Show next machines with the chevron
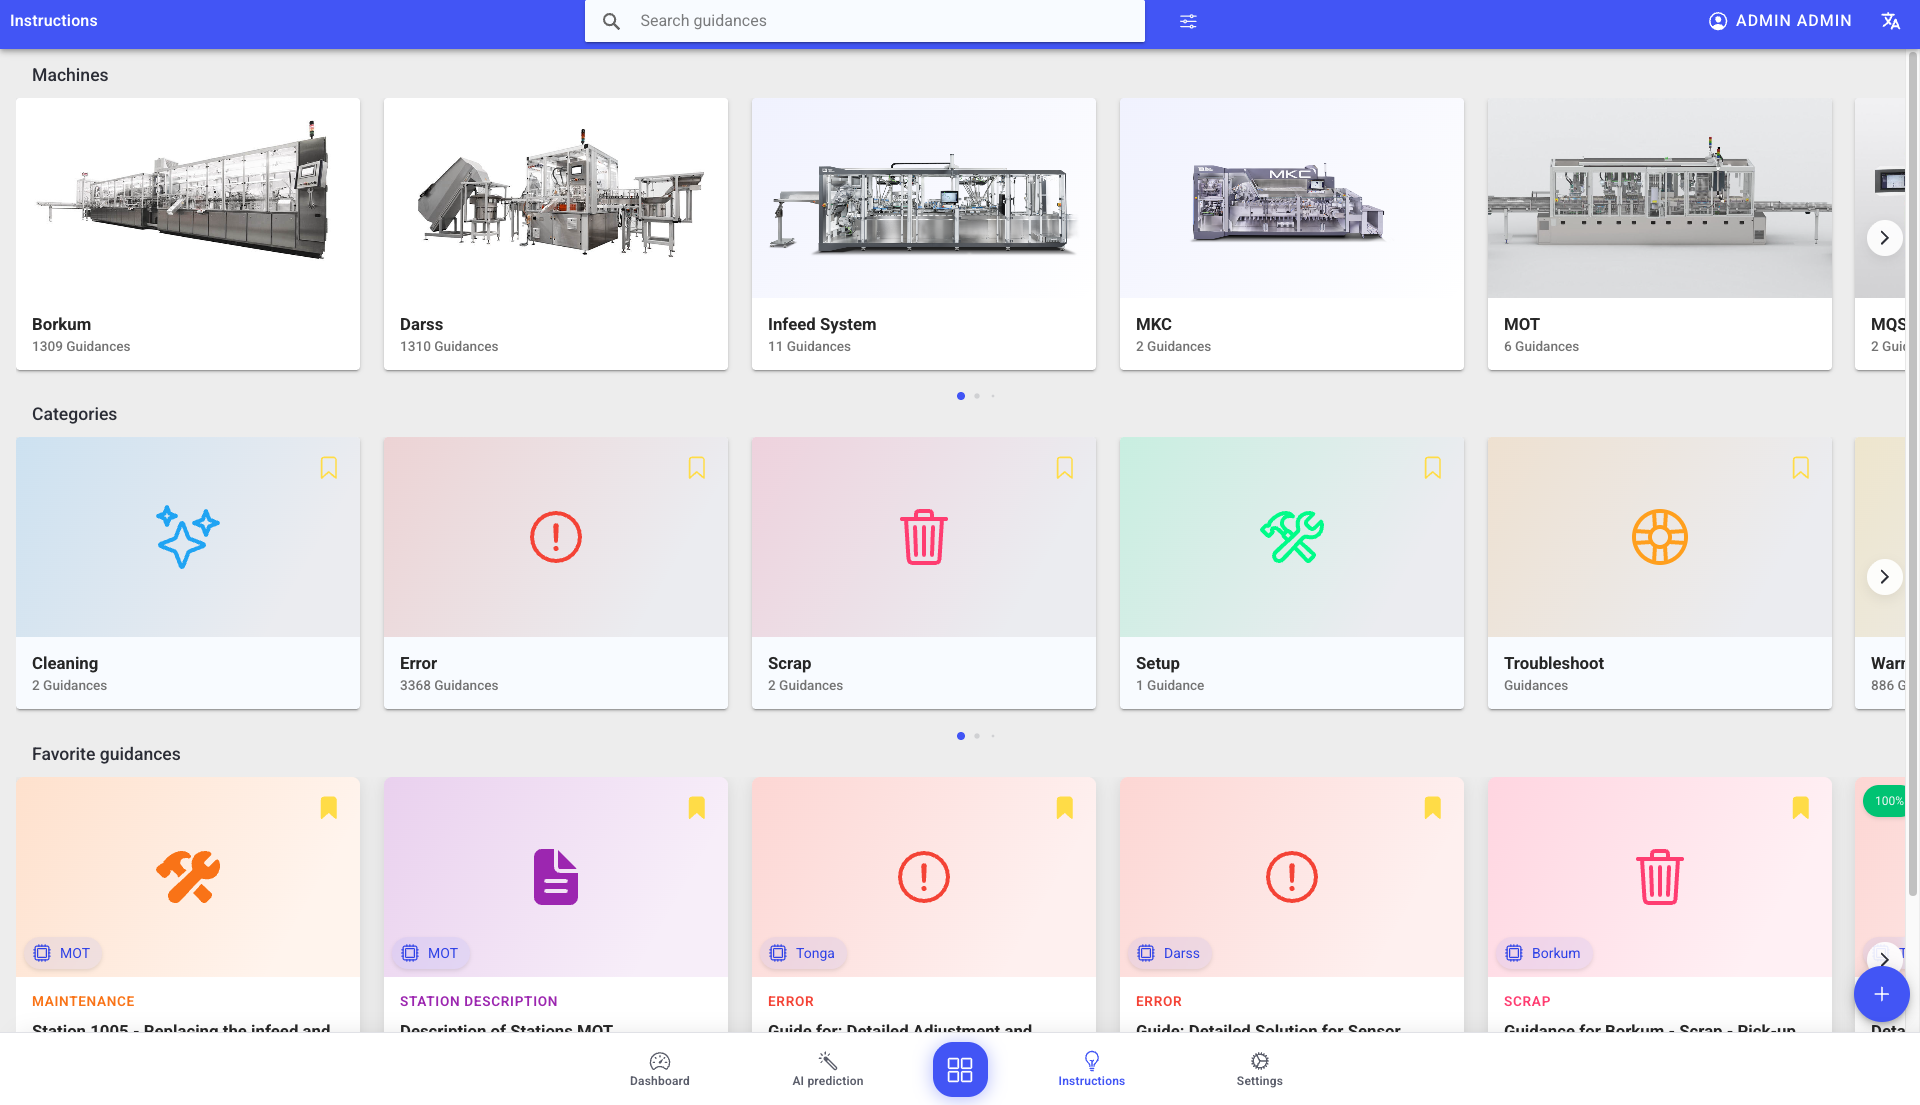 1884,238
